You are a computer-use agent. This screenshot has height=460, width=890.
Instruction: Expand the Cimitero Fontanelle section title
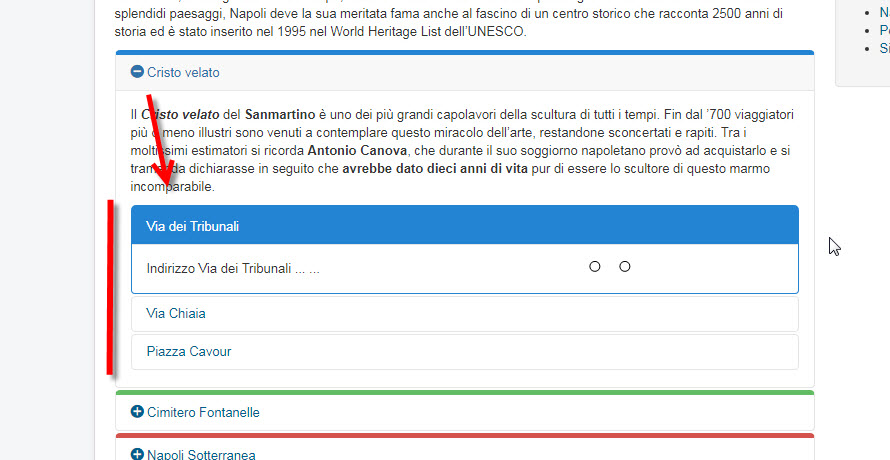coord(203,412)
